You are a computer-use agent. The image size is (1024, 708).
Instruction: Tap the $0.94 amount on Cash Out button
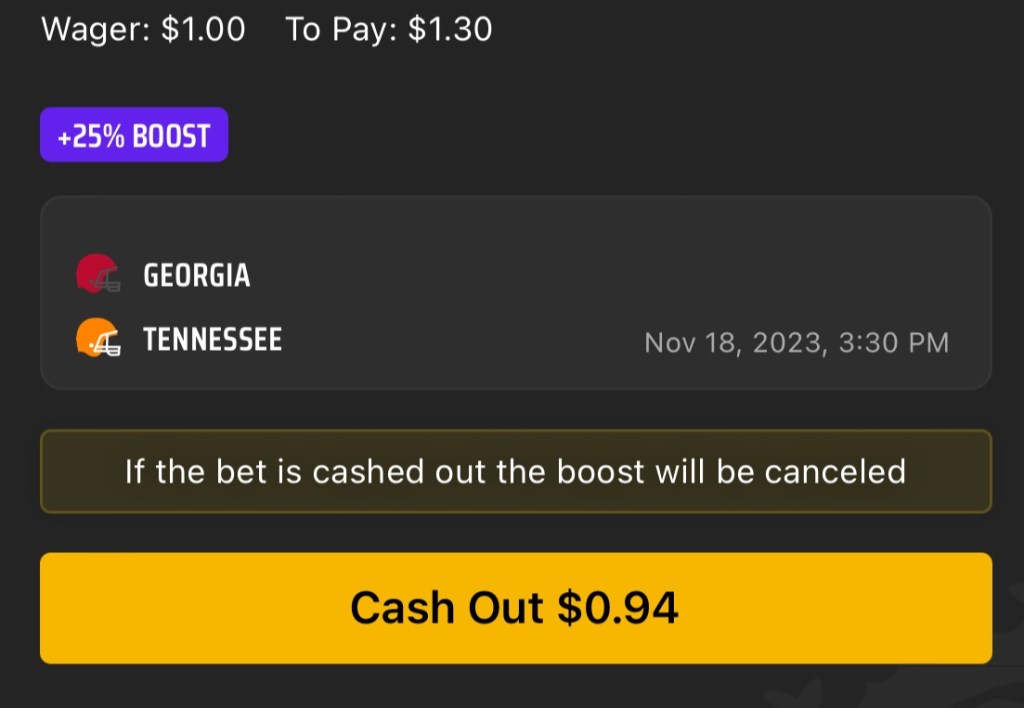tap(617, 607)
